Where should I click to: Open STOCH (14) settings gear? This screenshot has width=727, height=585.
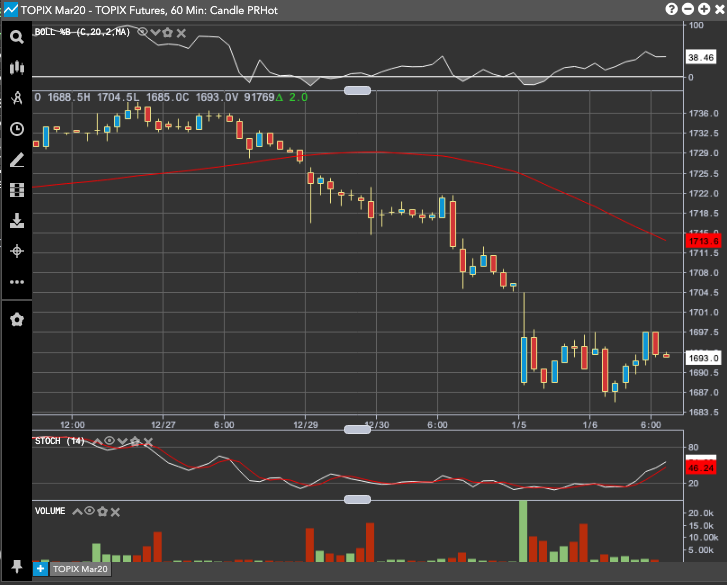coord(135,441)
